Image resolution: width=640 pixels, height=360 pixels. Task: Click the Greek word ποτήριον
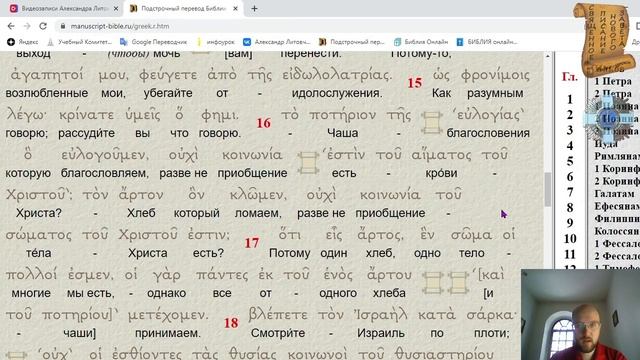coord(342,115)
